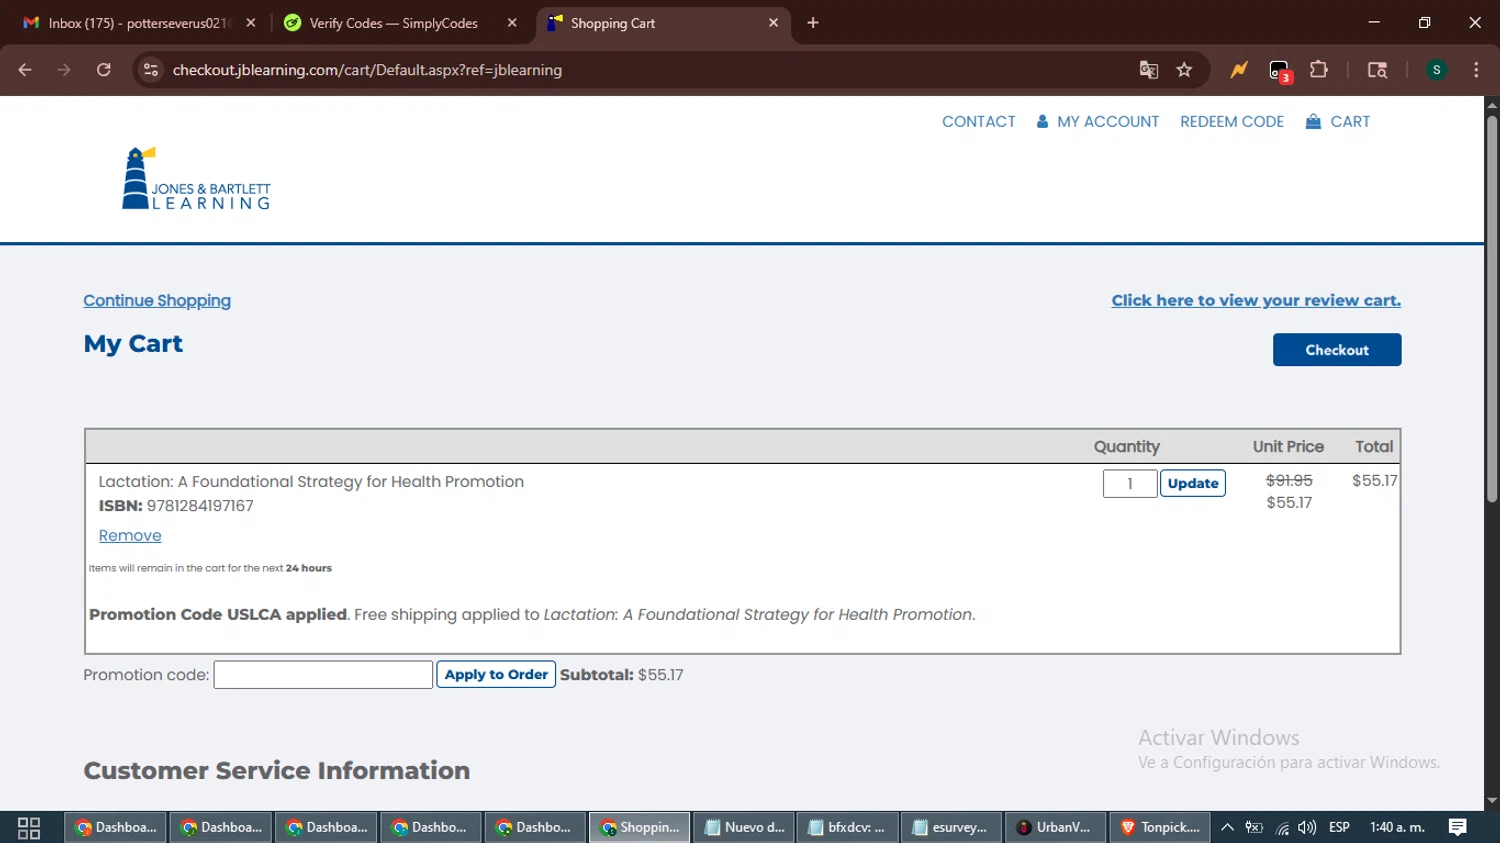Go forward in browser history
This screenshot has height=843, width=1500.
64,70
